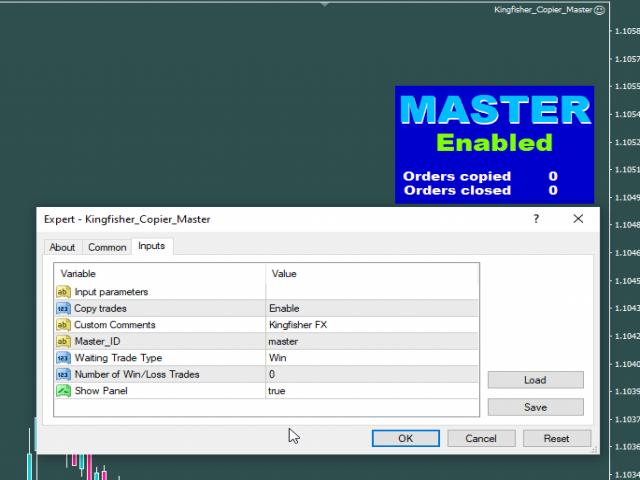Click the Master_ID string type icon
Screen dimensions: 640x480
coord(63,341)
